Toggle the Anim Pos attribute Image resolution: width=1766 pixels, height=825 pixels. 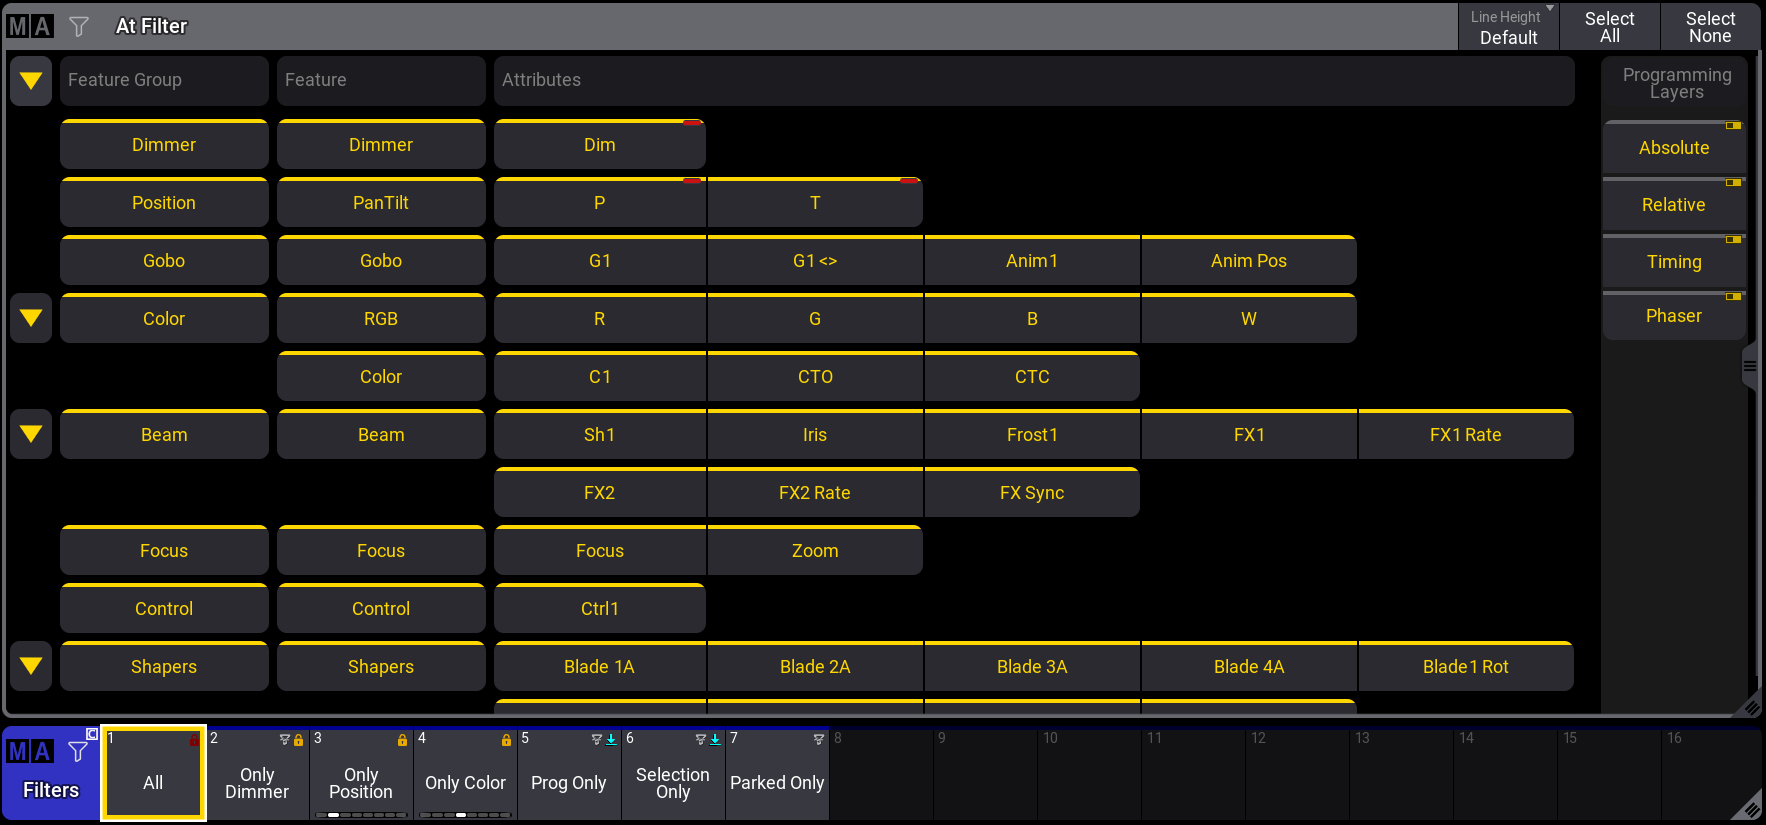(1249, 261)
